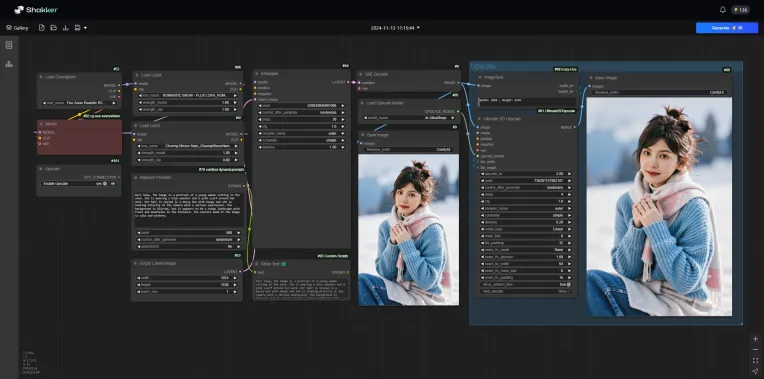Screen dimensions: 764x379
Task: Click the KSampler seed field
Action: click(302, 105)
